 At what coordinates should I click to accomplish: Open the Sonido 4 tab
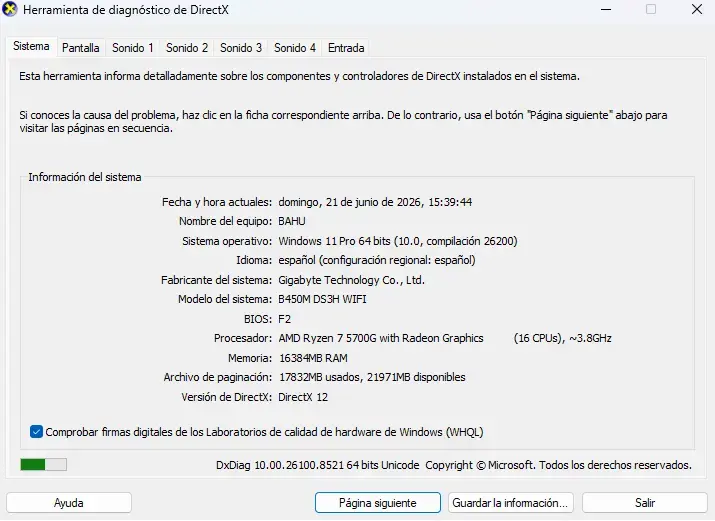coord(295,48)
